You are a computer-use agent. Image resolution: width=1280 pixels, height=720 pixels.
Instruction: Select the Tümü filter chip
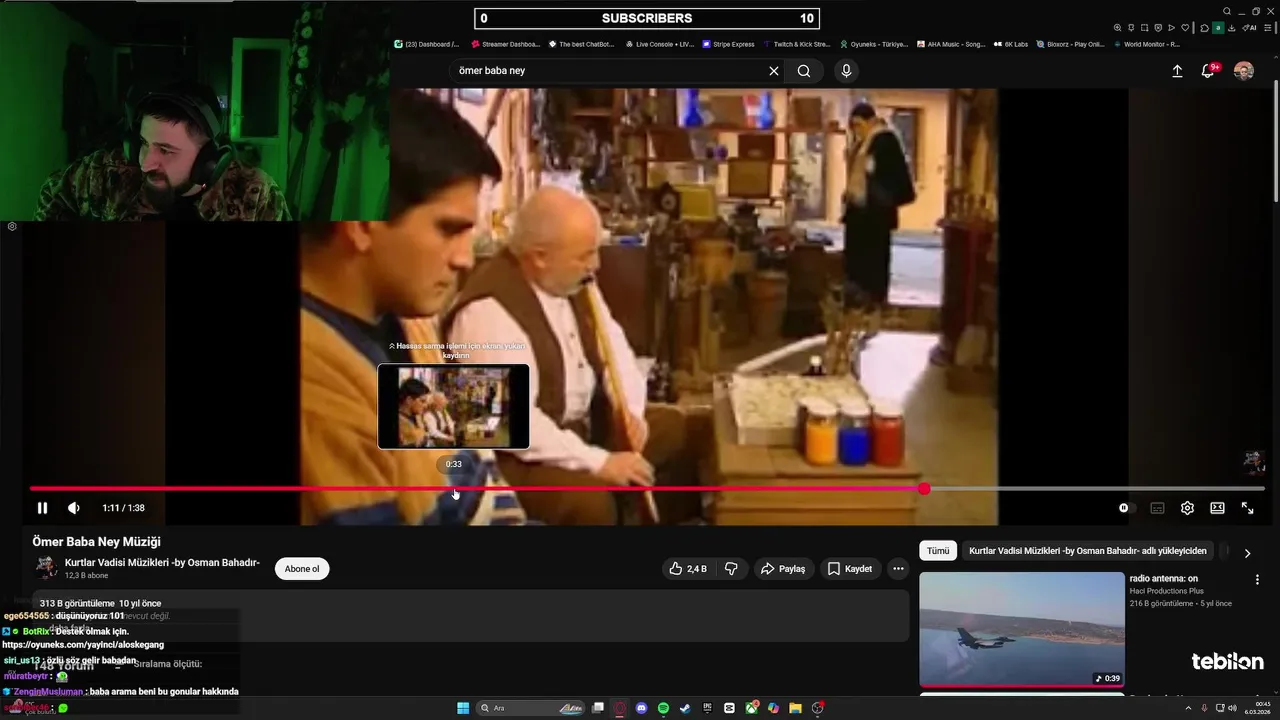pos(938,551)
